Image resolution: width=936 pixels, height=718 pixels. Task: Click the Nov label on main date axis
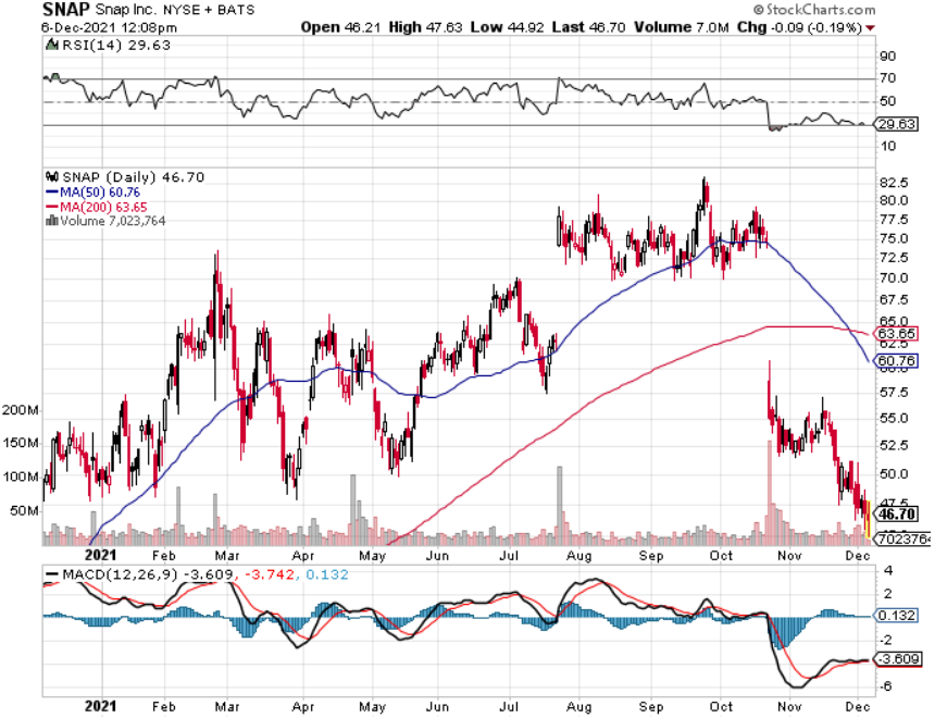point(791,552)
